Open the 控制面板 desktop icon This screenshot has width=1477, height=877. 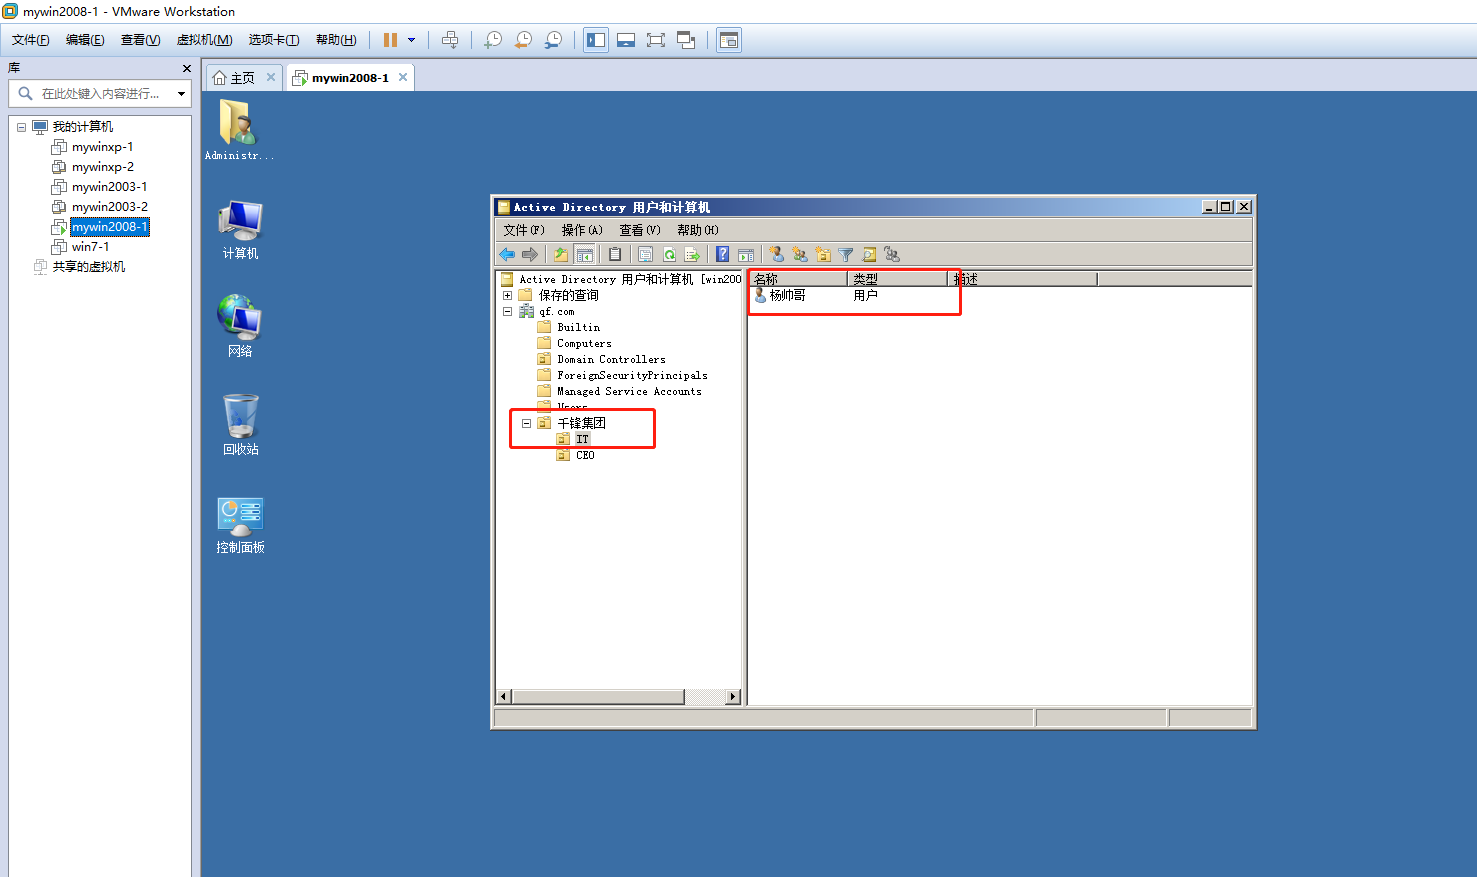[x=240, y=526]
